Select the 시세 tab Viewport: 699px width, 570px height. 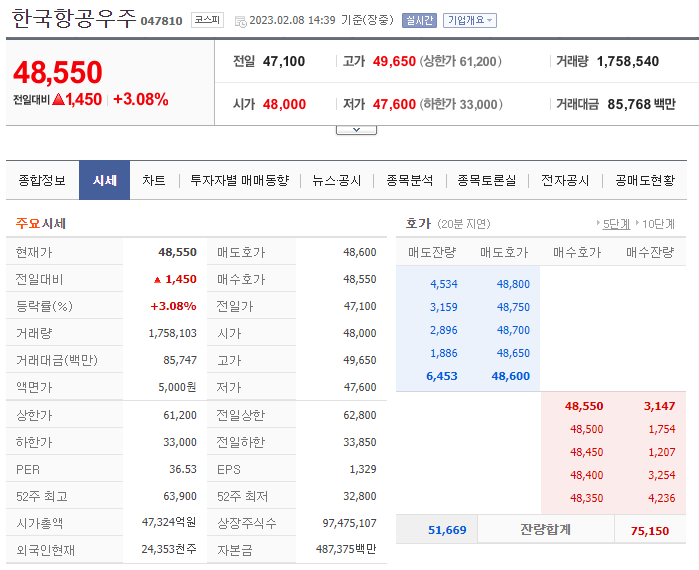point(105,180)
